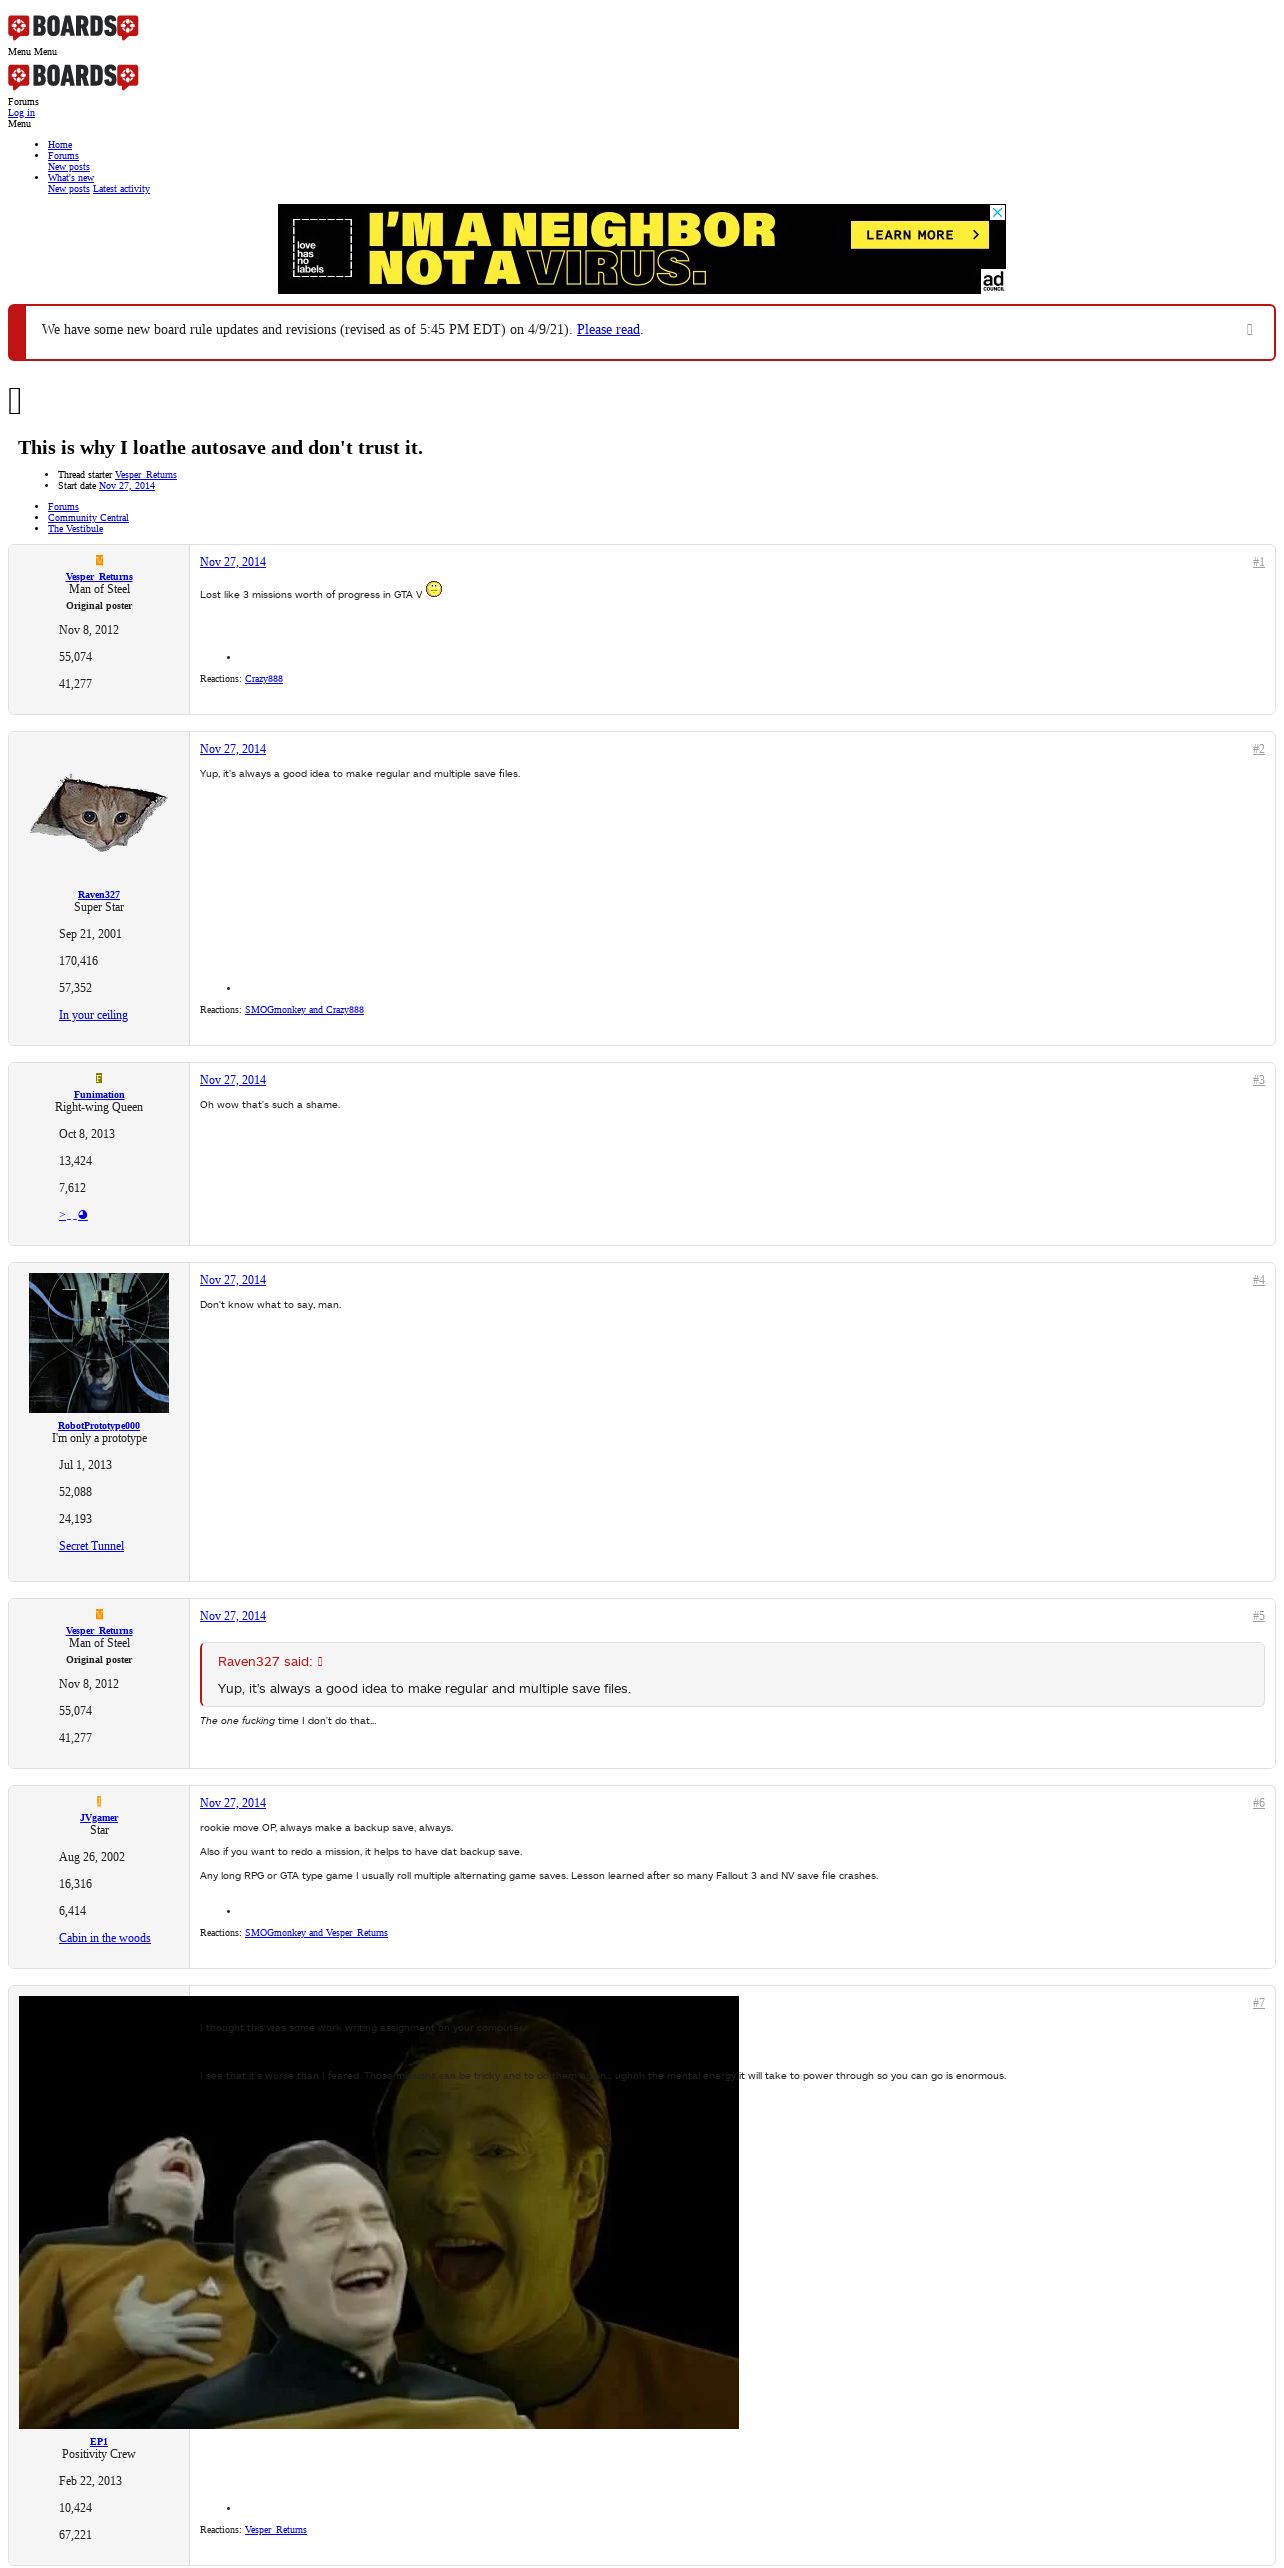
Task: Open the Forums breadcrumb link
Action: coord(63,507)
